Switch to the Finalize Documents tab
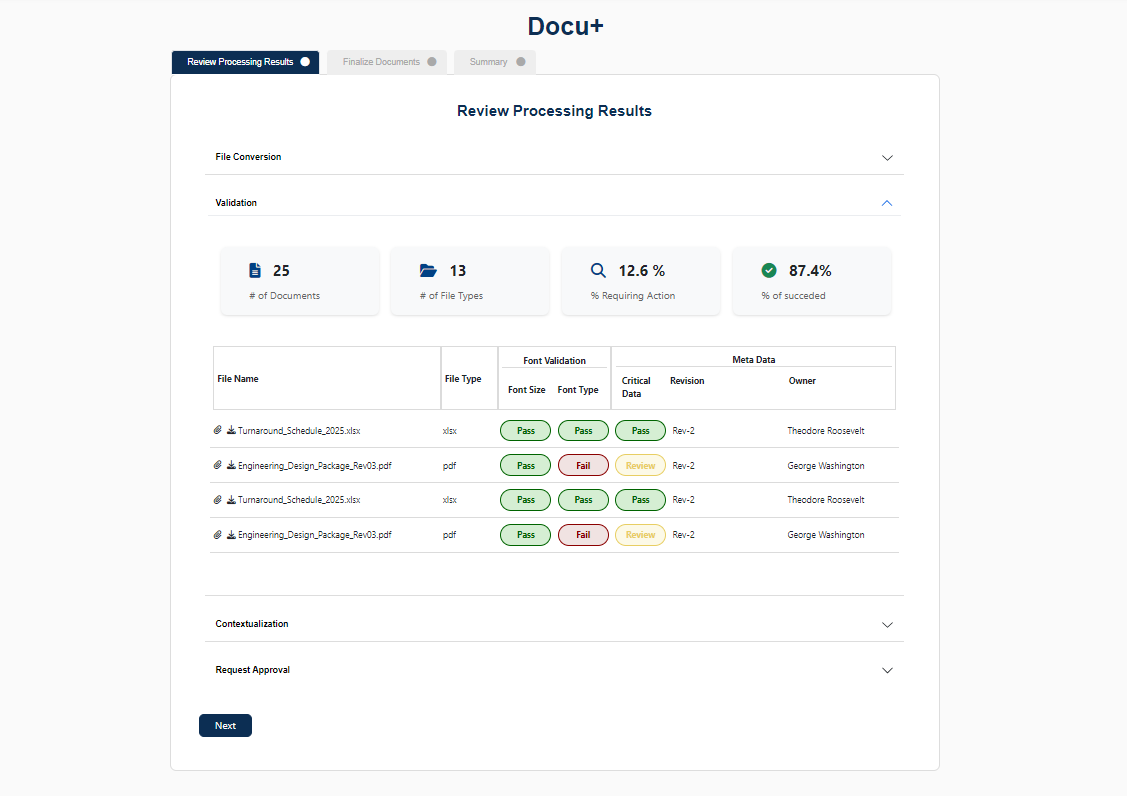Viewport: 1127px width, 796px height. (x=387, y=62)
